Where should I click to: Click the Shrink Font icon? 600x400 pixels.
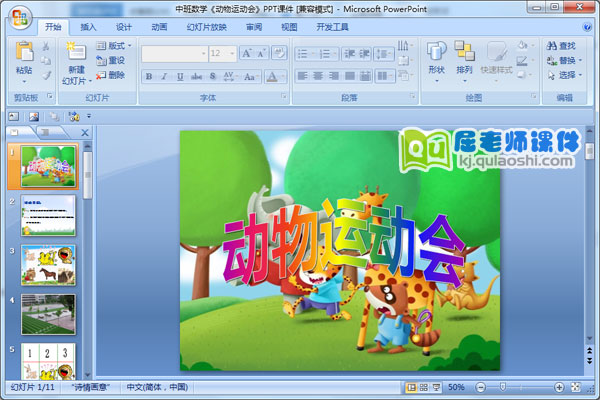pos(261,53)
